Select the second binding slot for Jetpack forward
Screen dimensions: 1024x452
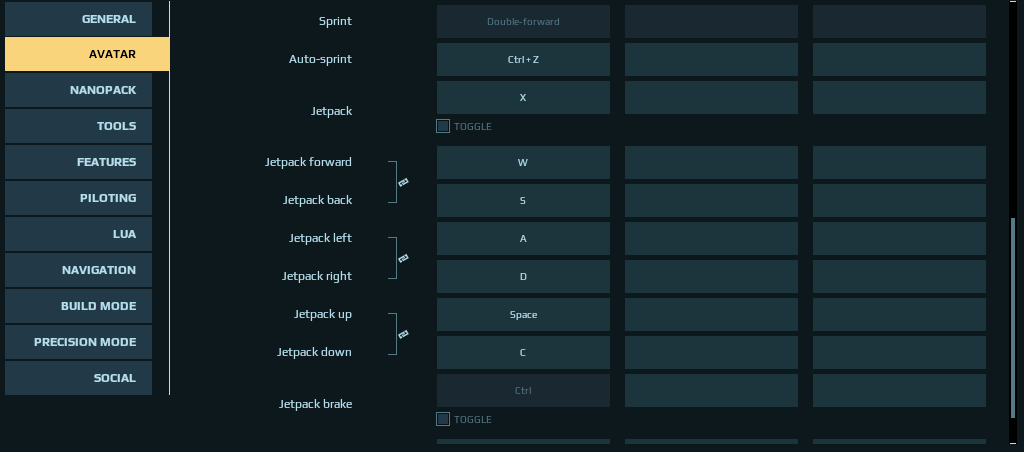click(711, 163)
